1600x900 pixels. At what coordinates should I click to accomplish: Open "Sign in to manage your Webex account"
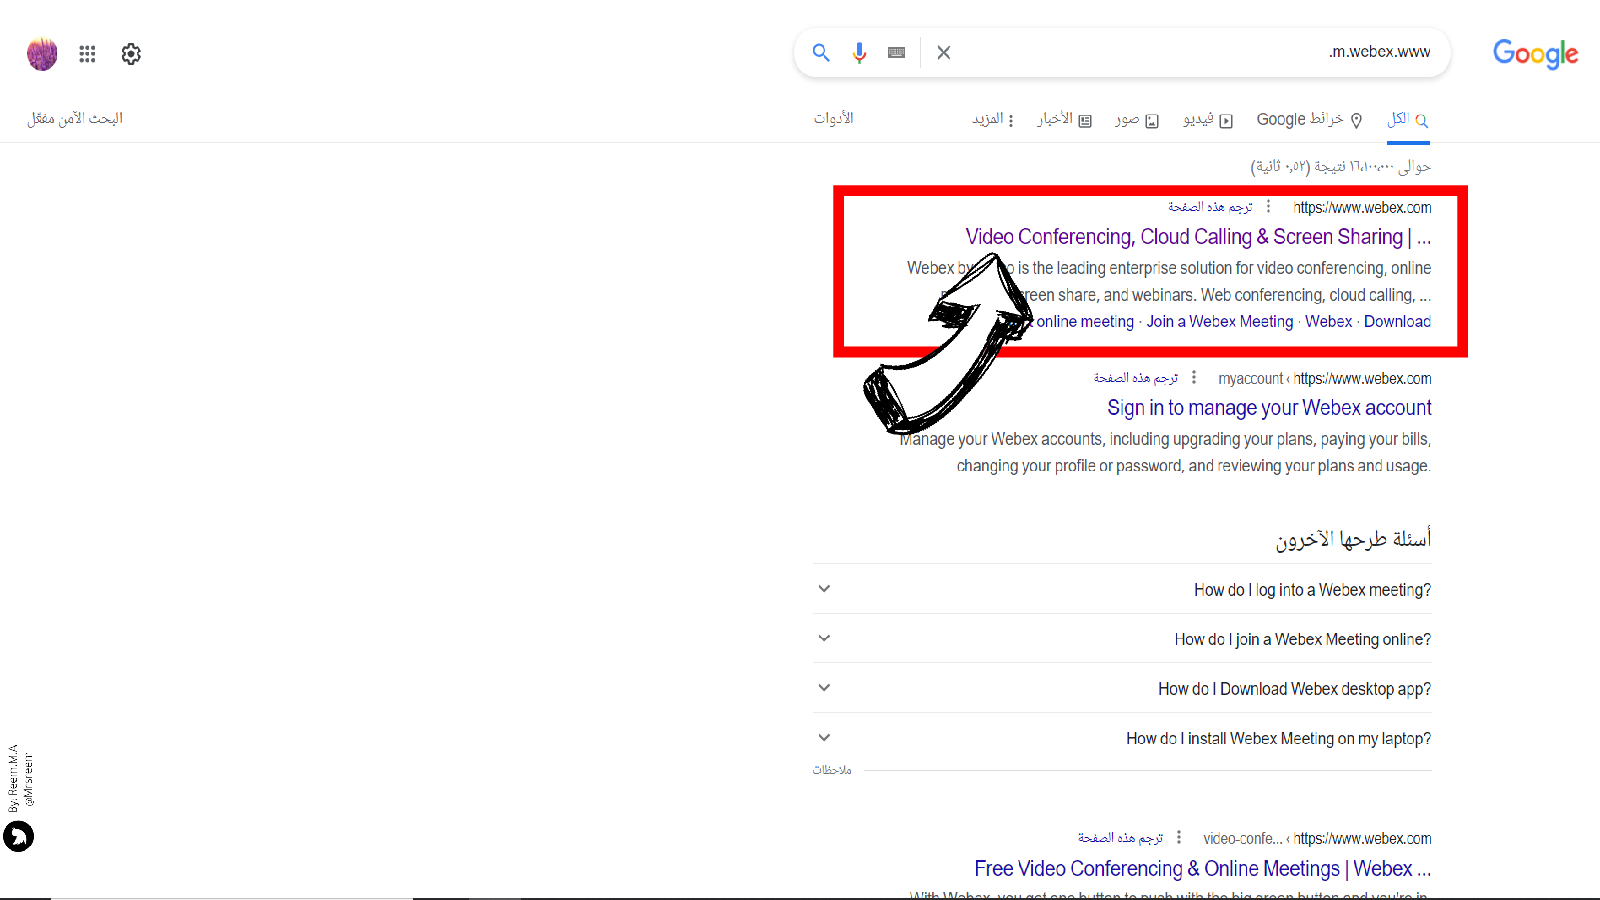pyautogui.click(x=1269, y=408)
